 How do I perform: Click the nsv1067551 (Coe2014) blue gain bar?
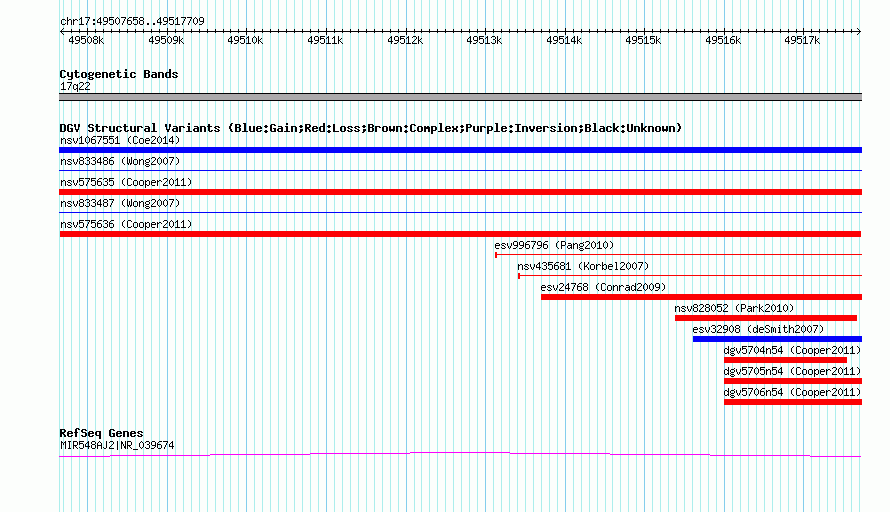[x=460, y=150]
